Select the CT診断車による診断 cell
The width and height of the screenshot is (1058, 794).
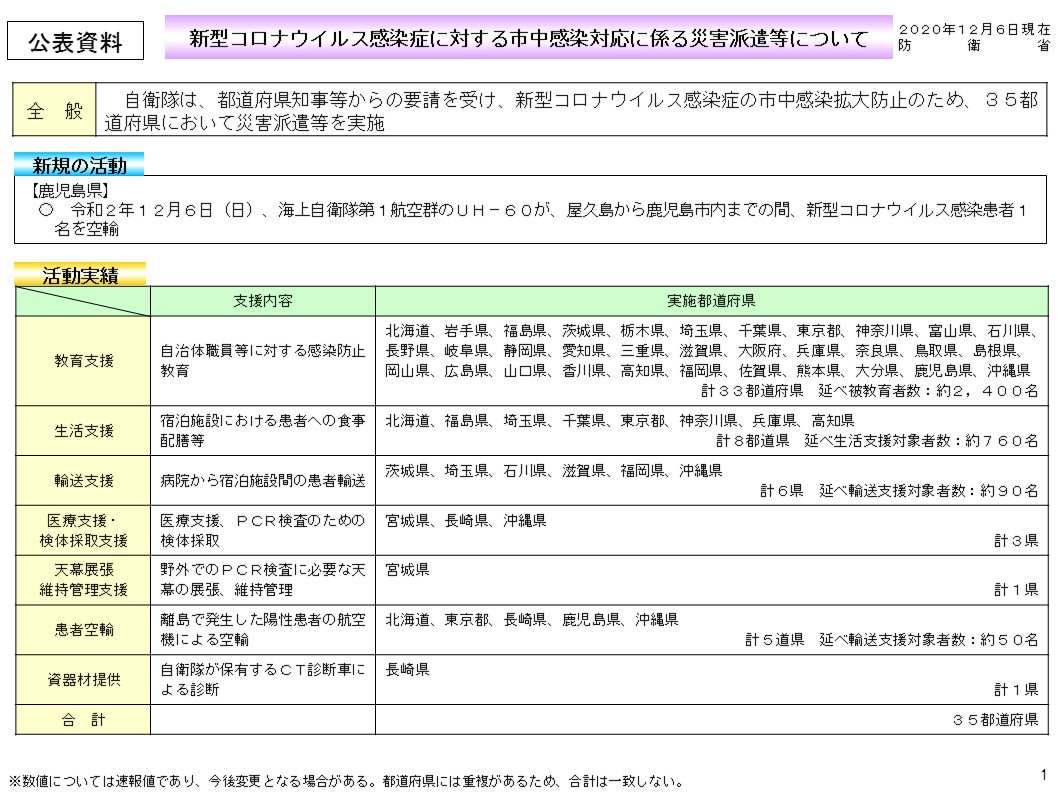pos(263,679)
